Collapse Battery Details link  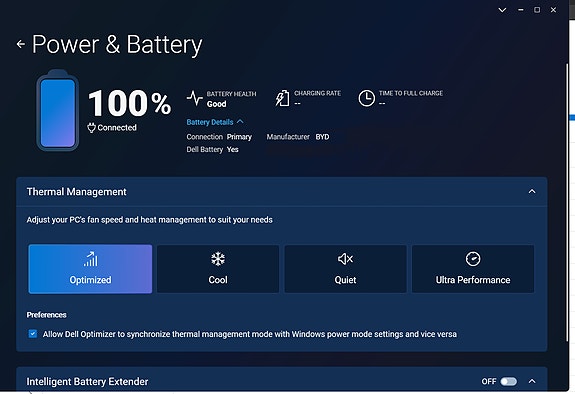[x=215, y=122]
